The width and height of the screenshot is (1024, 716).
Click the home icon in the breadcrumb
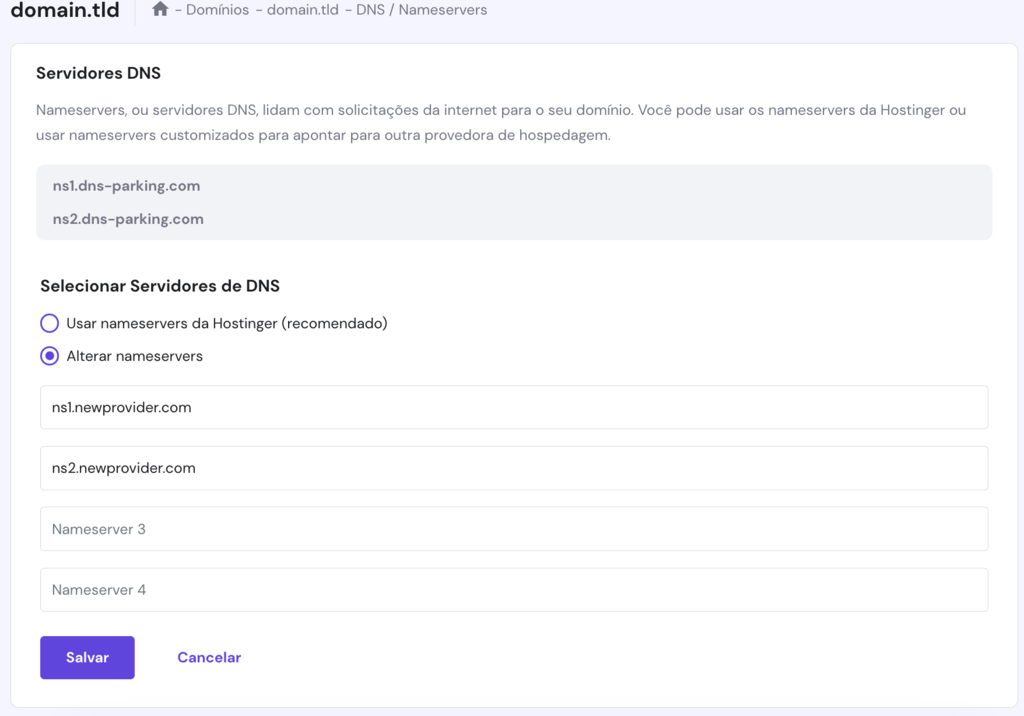[159, 9]
